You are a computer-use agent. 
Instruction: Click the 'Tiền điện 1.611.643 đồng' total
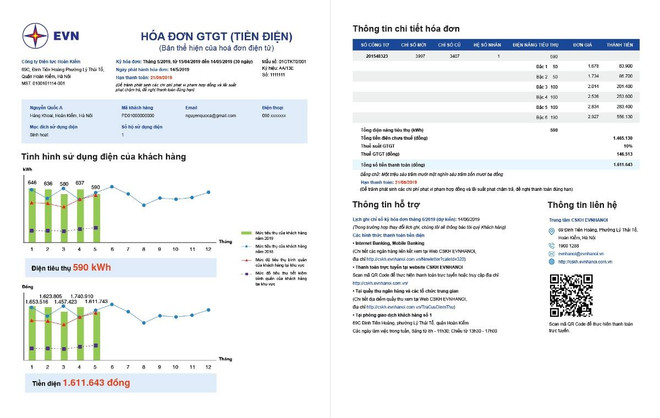(x=80, y=383)
